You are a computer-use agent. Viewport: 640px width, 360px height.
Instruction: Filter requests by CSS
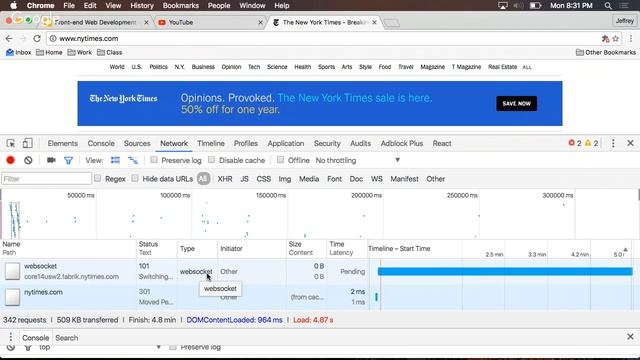tap(264, 179)
